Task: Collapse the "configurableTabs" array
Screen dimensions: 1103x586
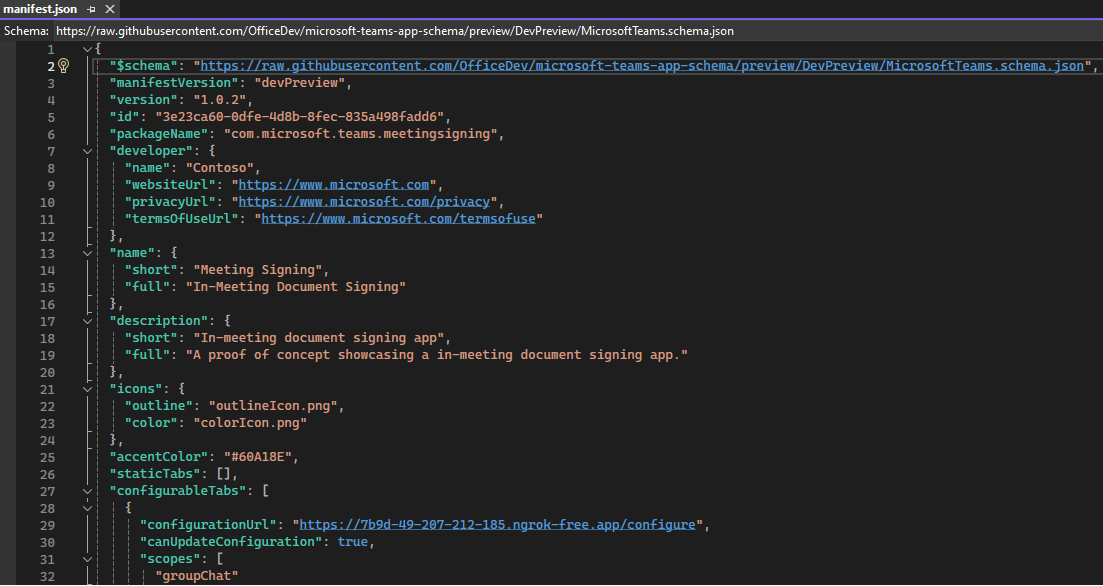Action: point(87,492)
